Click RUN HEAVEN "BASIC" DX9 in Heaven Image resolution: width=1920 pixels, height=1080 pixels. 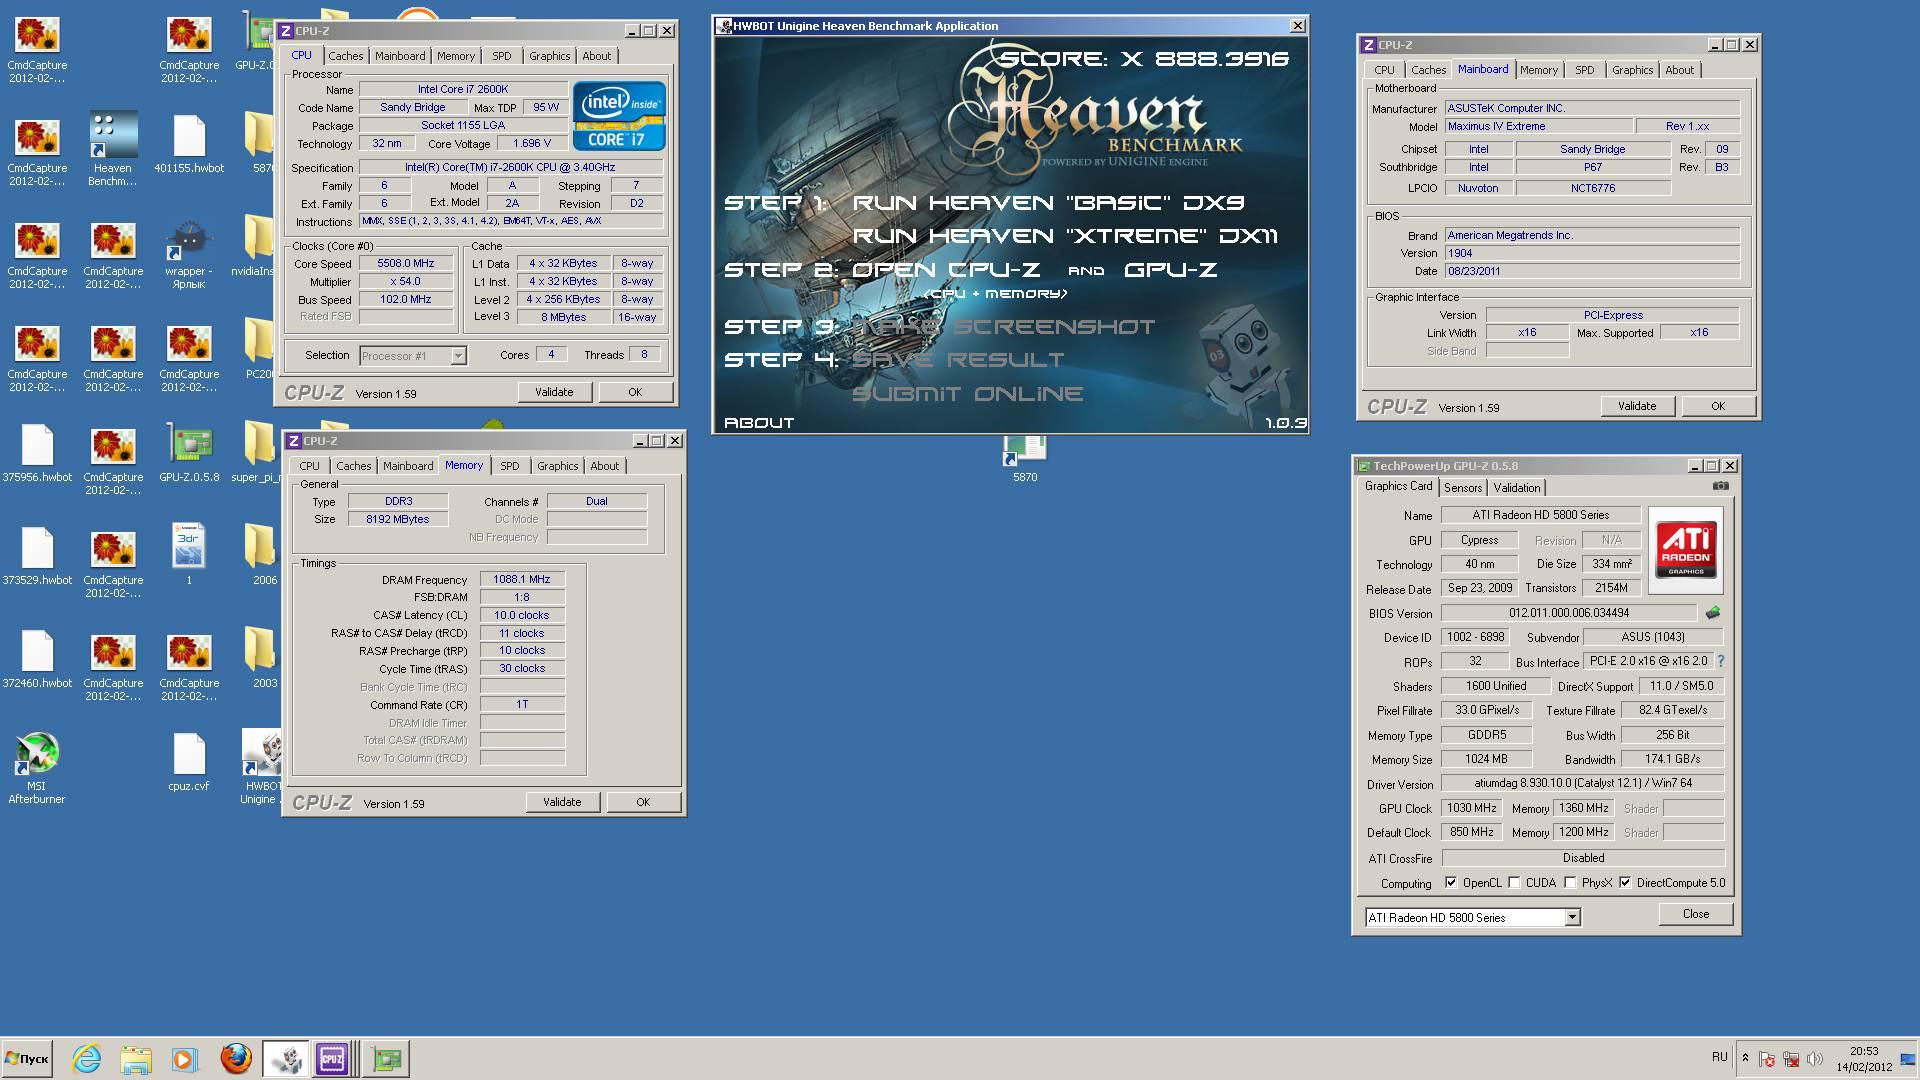[x=1048, y=203]
